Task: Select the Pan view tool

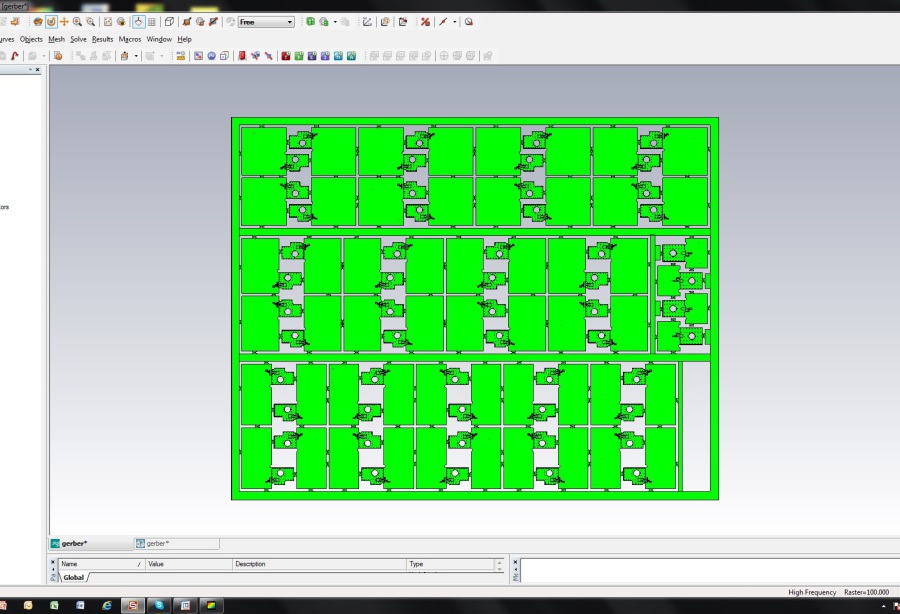Action: [x=64, y=21]
